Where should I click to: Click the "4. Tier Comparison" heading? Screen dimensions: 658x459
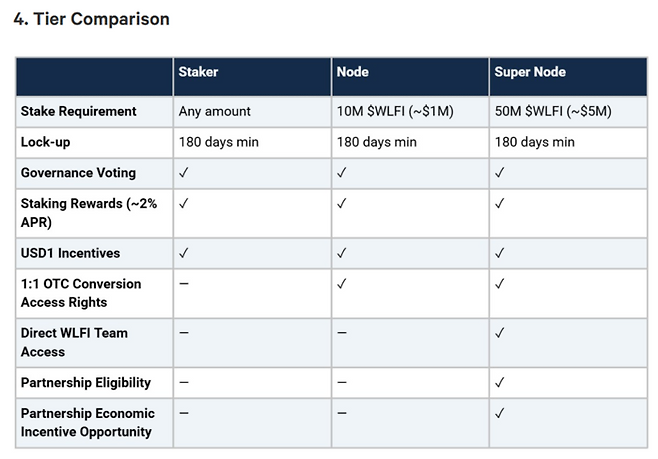91,19
